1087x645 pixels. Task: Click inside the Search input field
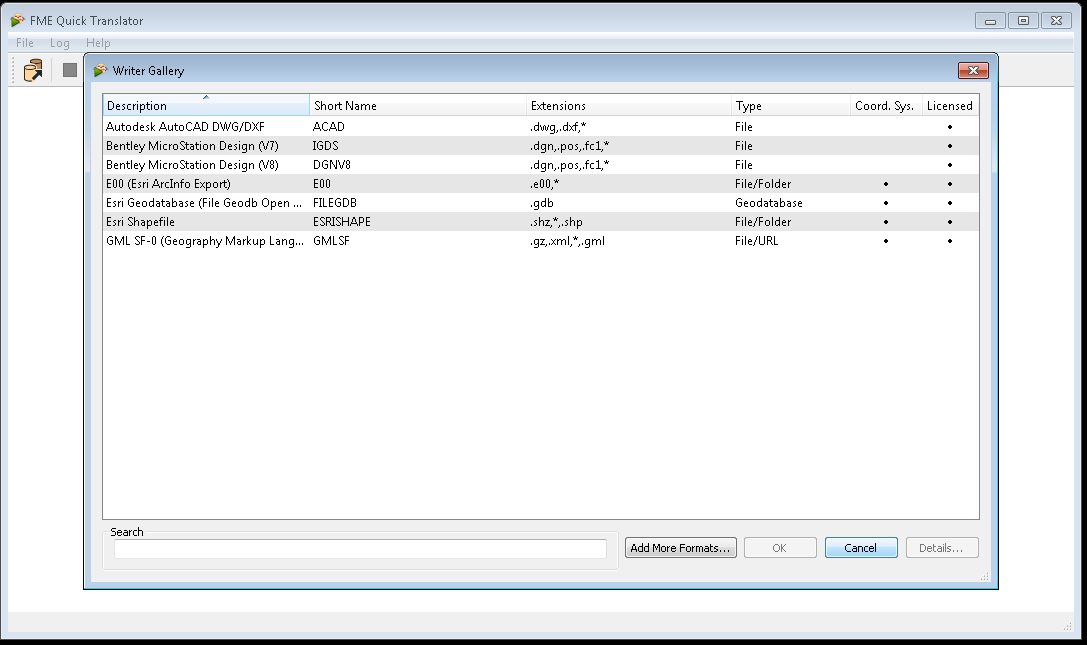pos(360,548)
